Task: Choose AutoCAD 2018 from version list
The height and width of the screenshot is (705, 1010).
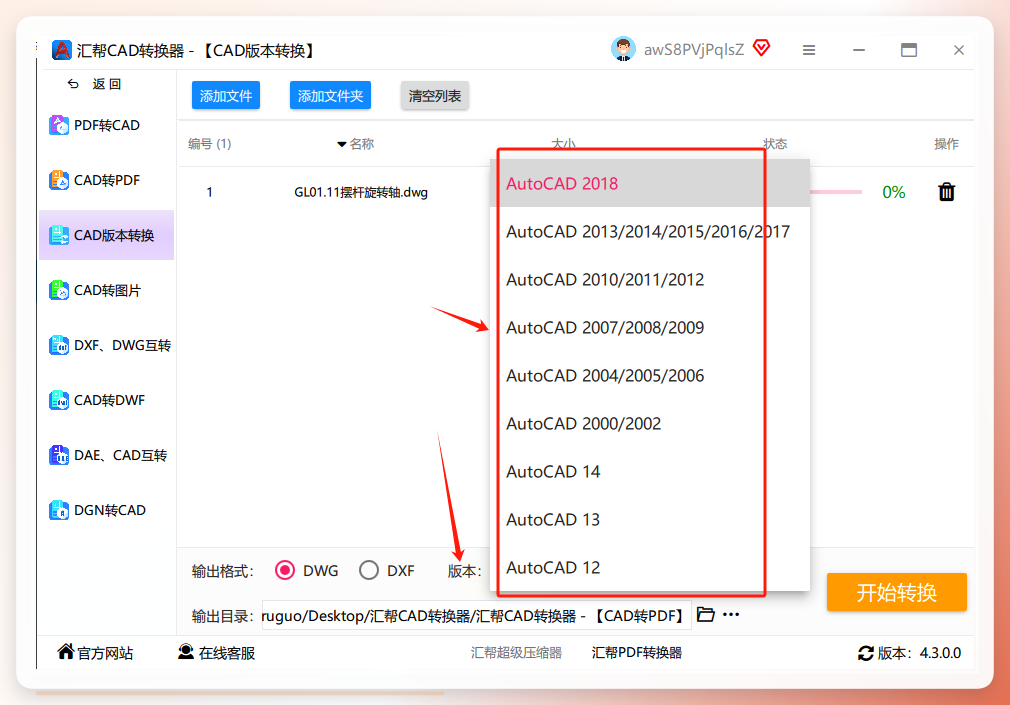Action: (x=649, y=184)
